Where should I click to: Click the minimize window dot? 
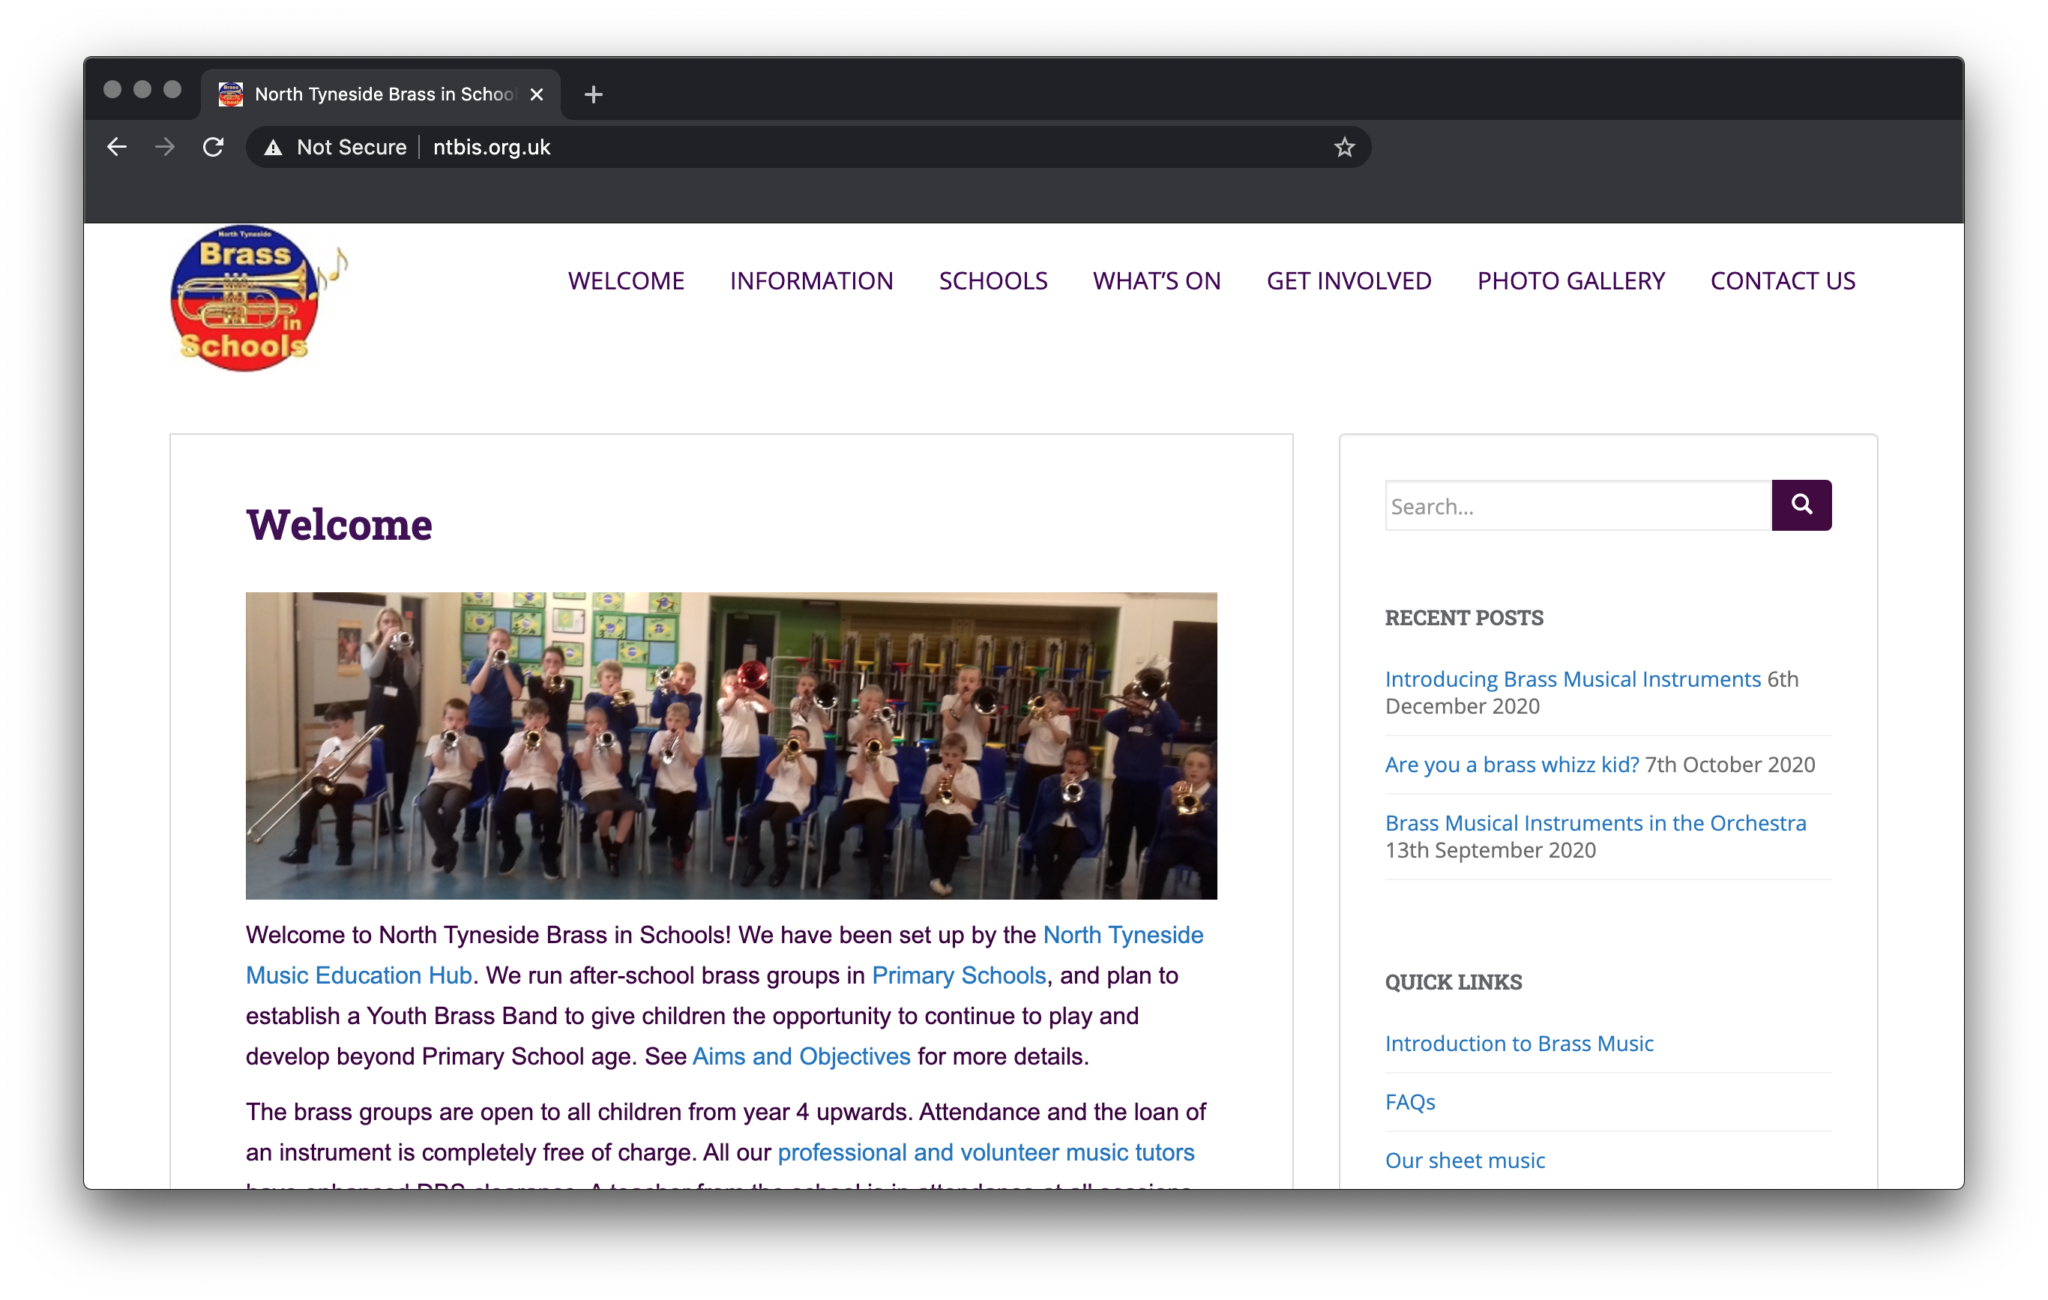(x=143, y=90)
